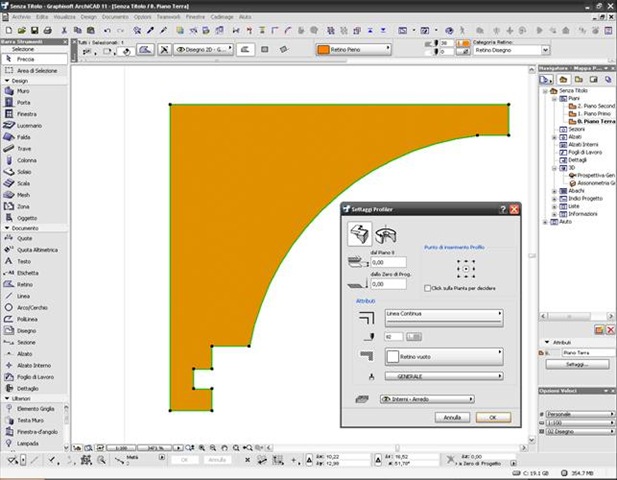617x480 pixels.
Task: Select the Arco/Cerchio tool
Action: tap(30, 307)
